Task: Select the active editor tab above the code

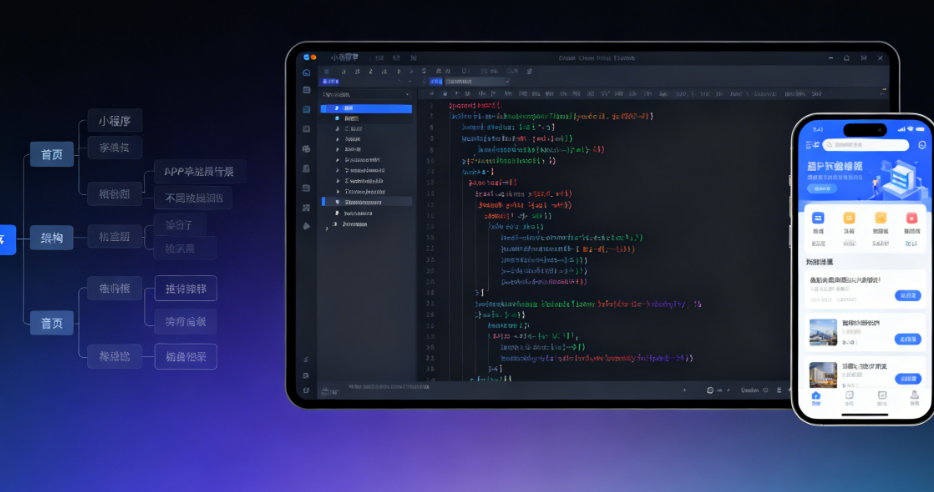Action: (434, 81)
